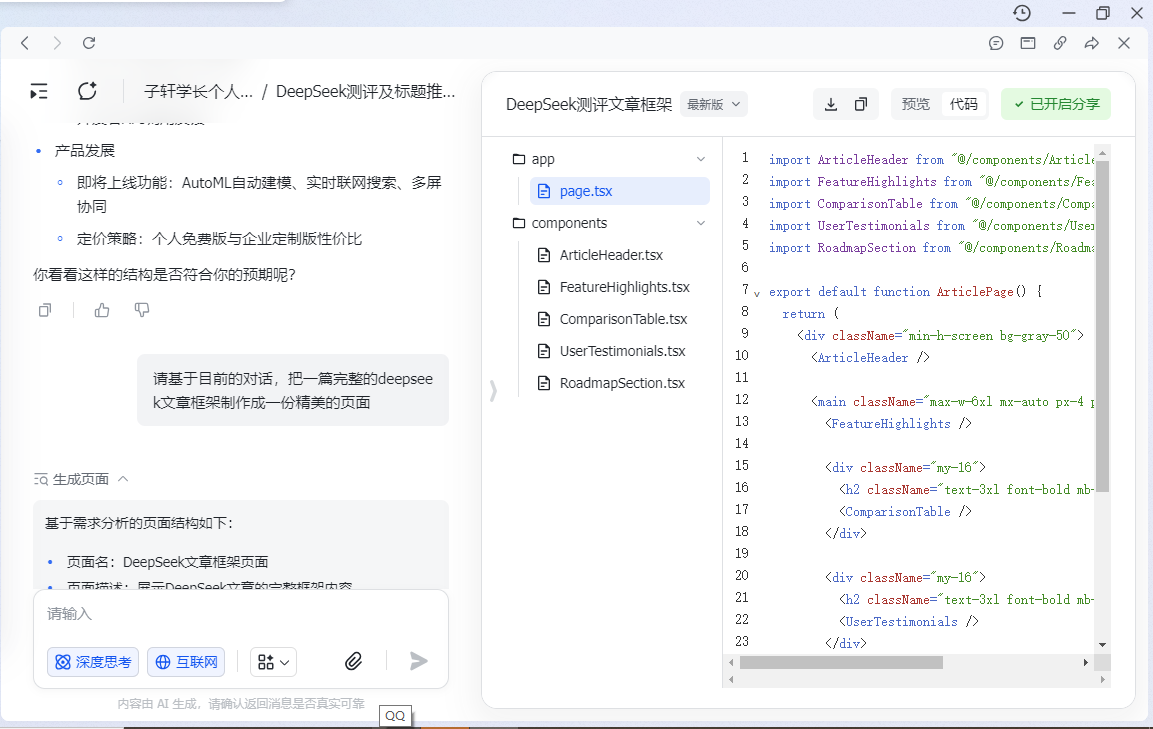The height and width of the screenshot is (729, 1153).
Task: Toggle 互联网 search
Action: coord(186,662)
